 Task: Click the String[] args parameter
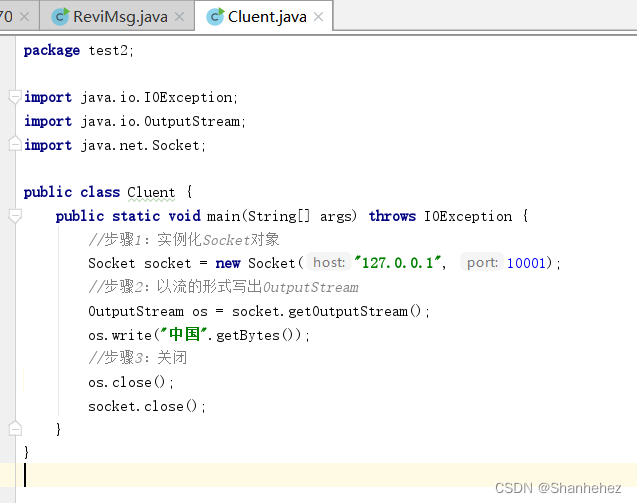pos(301,216)
